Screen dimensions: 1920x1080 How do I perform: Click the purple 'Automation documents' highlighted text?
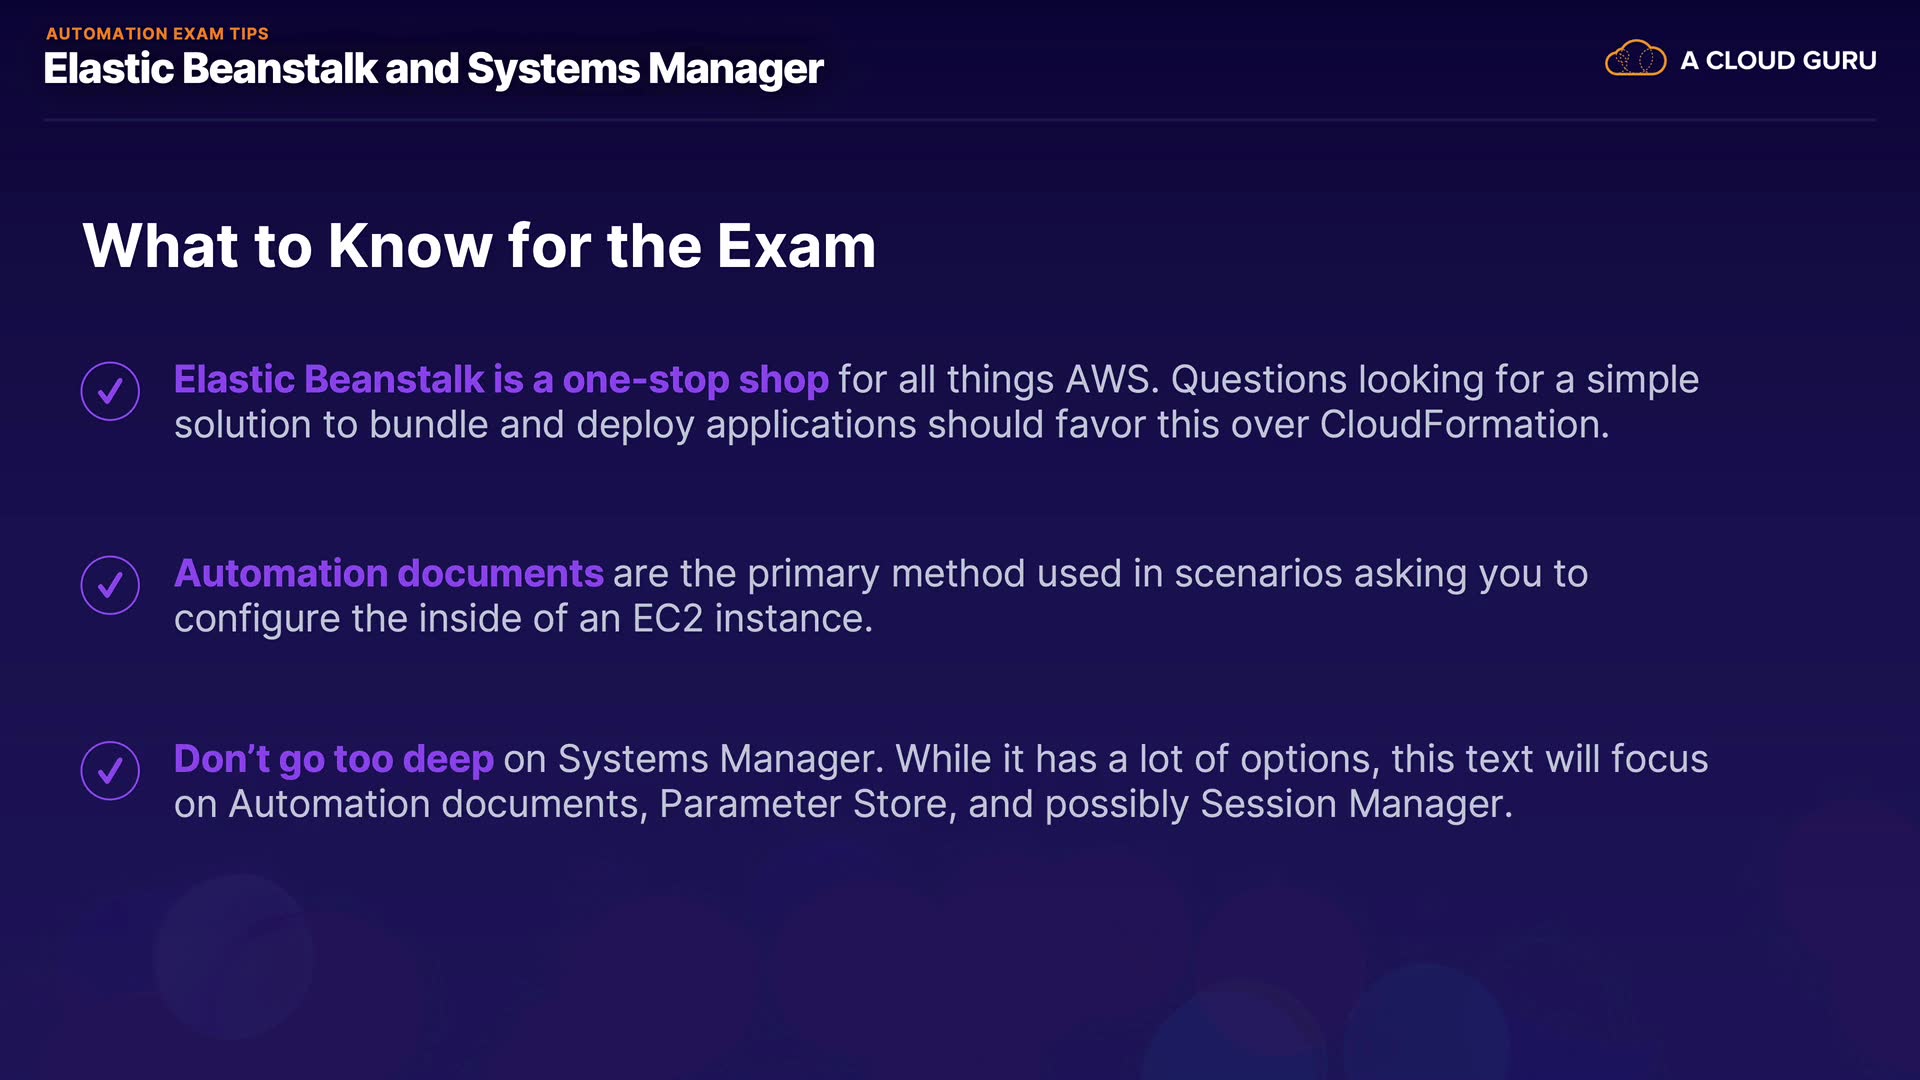(x=388, y=574)
